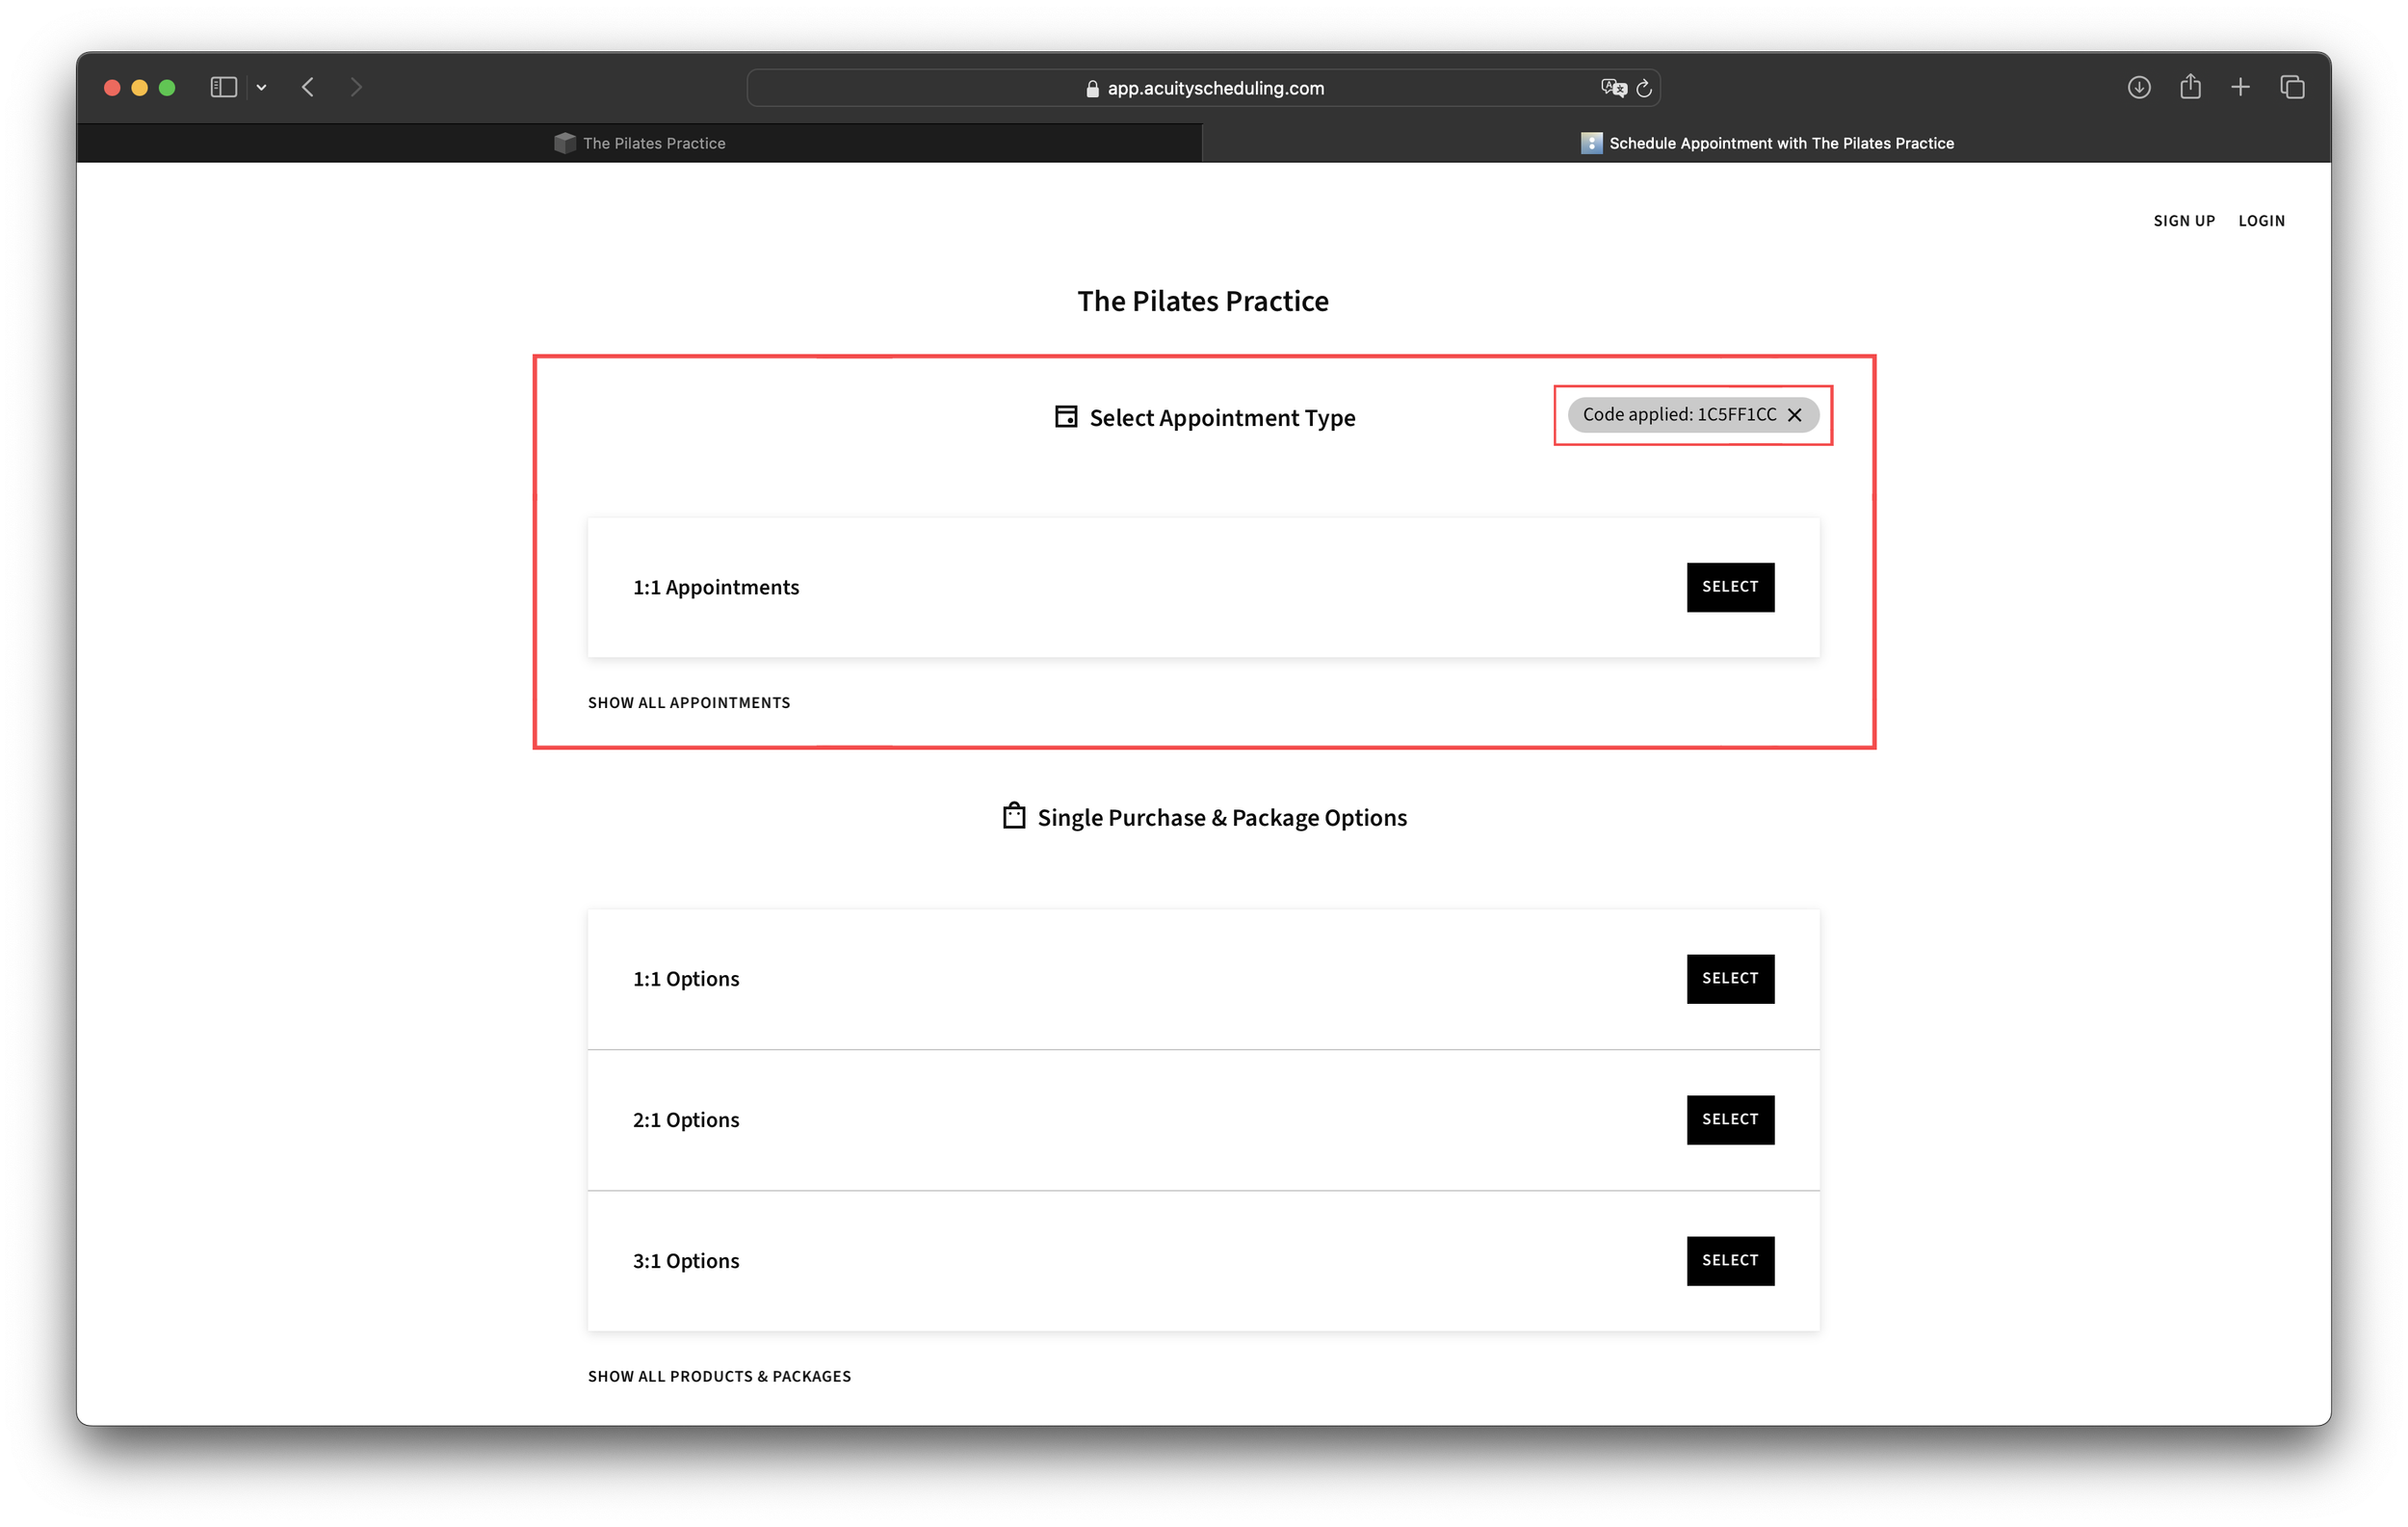Open tab overview with the tabs icon
Image resolution: width=2408 pixels, height=1527 pixels.
tap(2292, 88)
